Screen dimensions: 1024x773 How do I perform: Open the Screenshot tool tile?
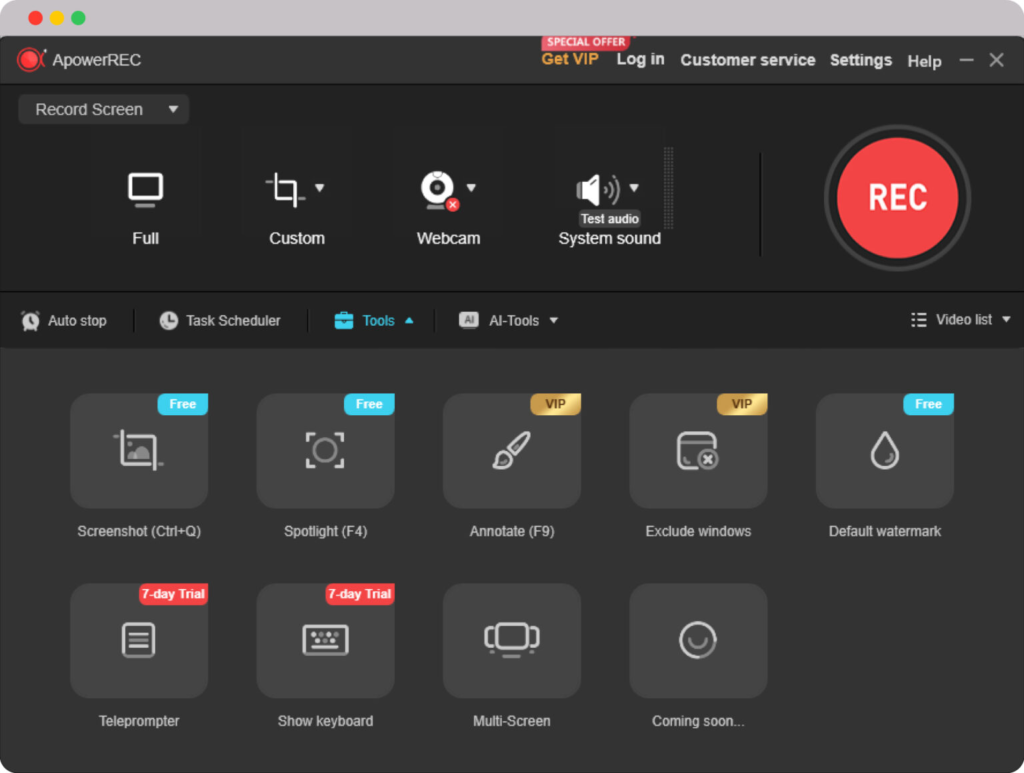(x=139, y=451)
